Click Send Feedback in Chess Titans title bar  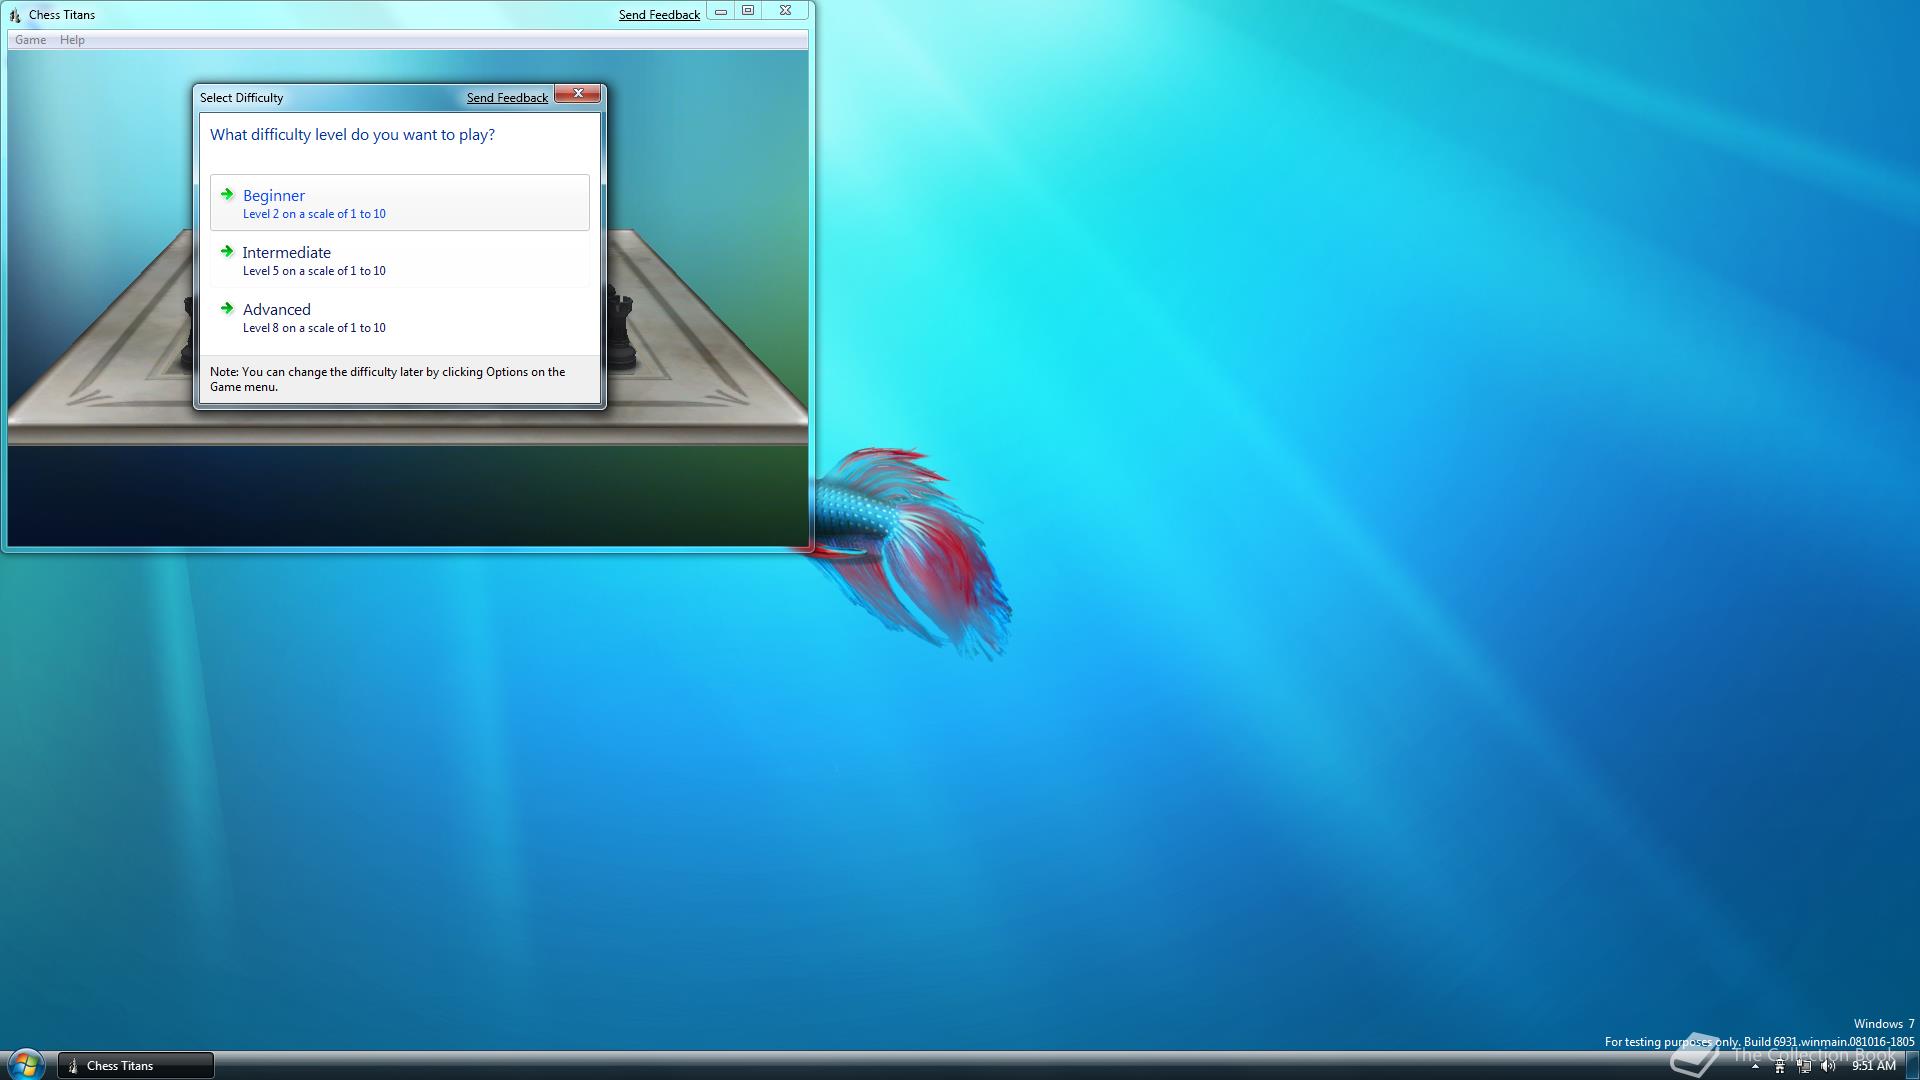[x=659, y=15]
